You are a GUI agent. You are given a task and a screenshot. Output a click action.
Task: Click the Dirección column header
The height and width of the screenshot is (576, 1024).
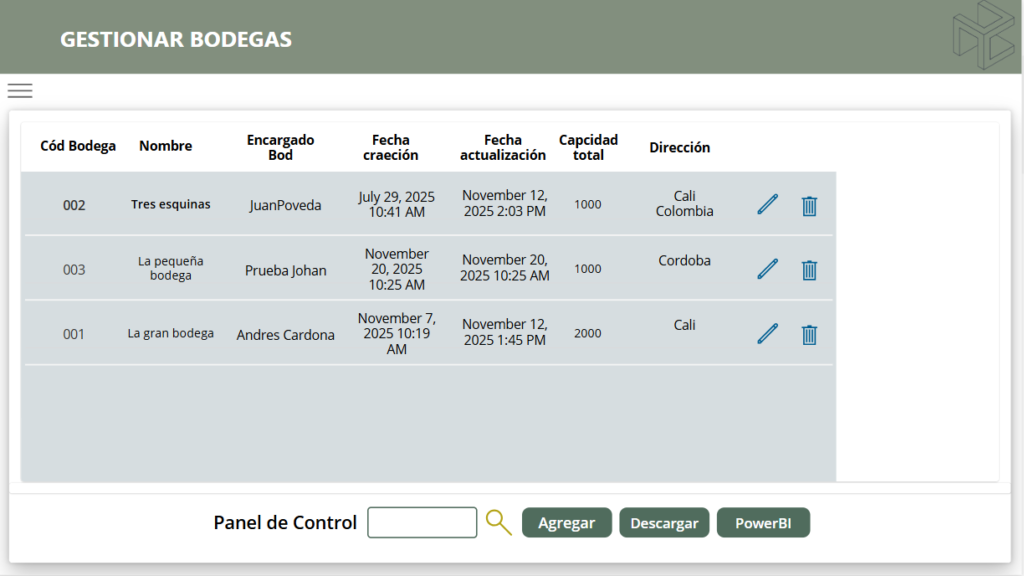[679, 147]
